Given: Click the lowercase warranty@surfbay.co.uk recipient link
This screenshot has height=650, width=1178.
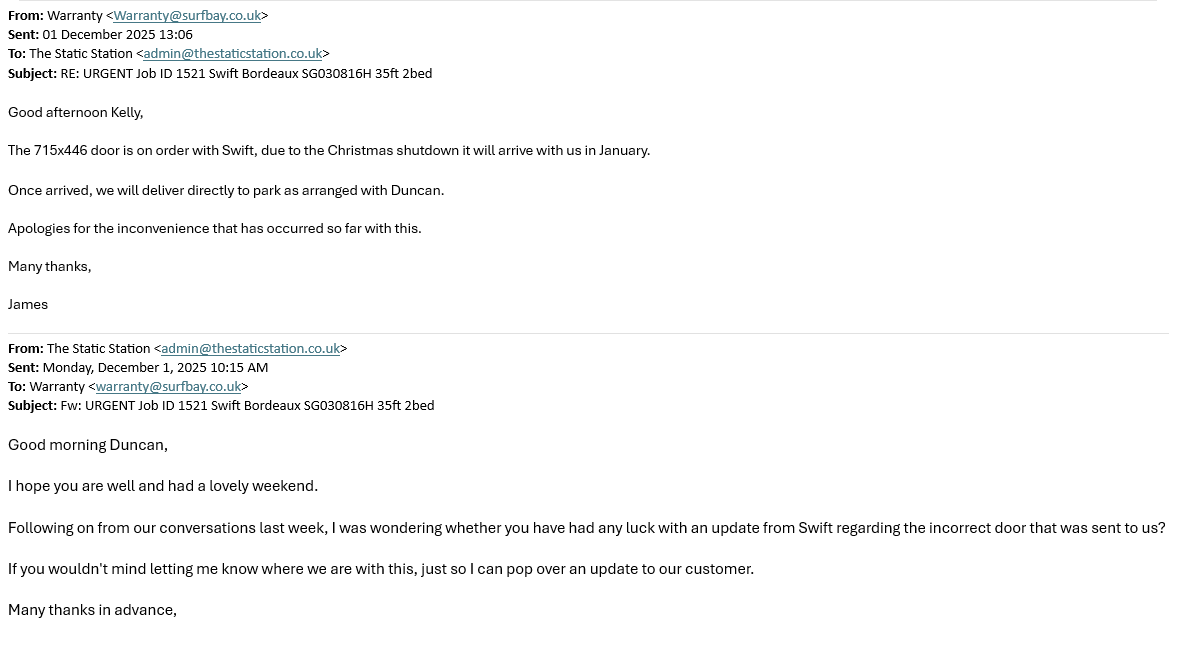Looking at the screenshot, I should 168,387.
